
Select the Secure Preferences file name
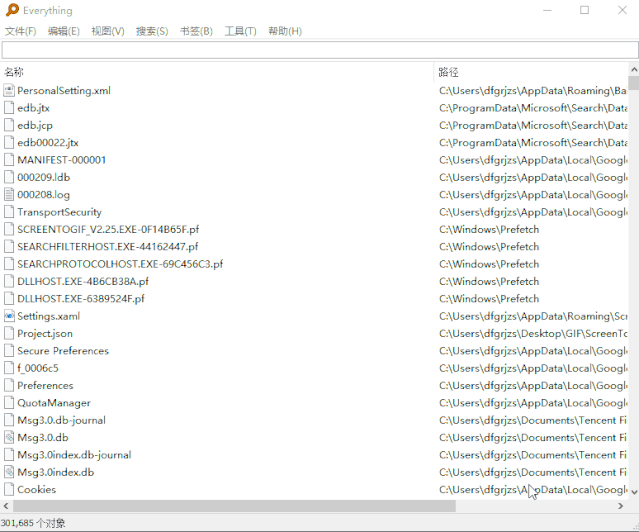pos(63,351)
